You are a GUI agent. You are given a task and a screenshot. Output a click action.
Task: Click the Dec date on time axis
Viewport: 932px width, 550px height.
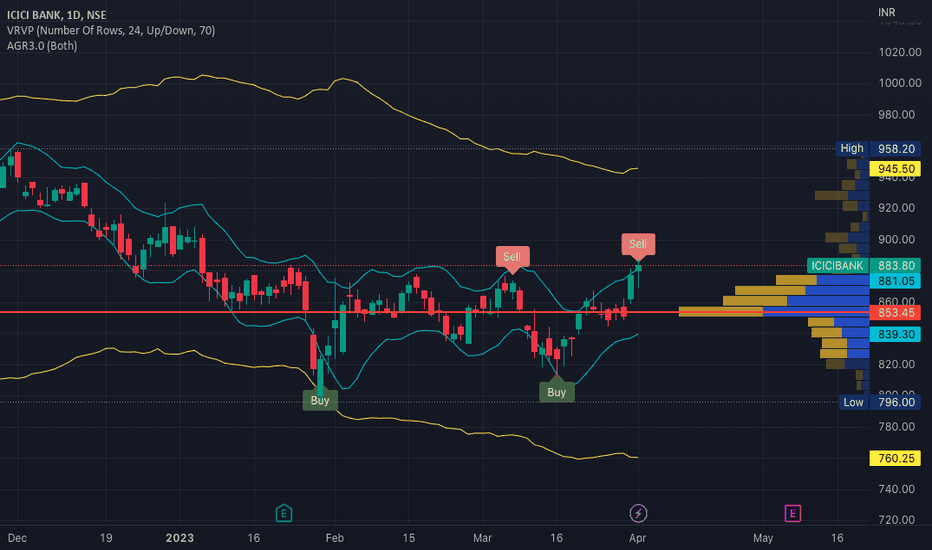coord(17,538)
